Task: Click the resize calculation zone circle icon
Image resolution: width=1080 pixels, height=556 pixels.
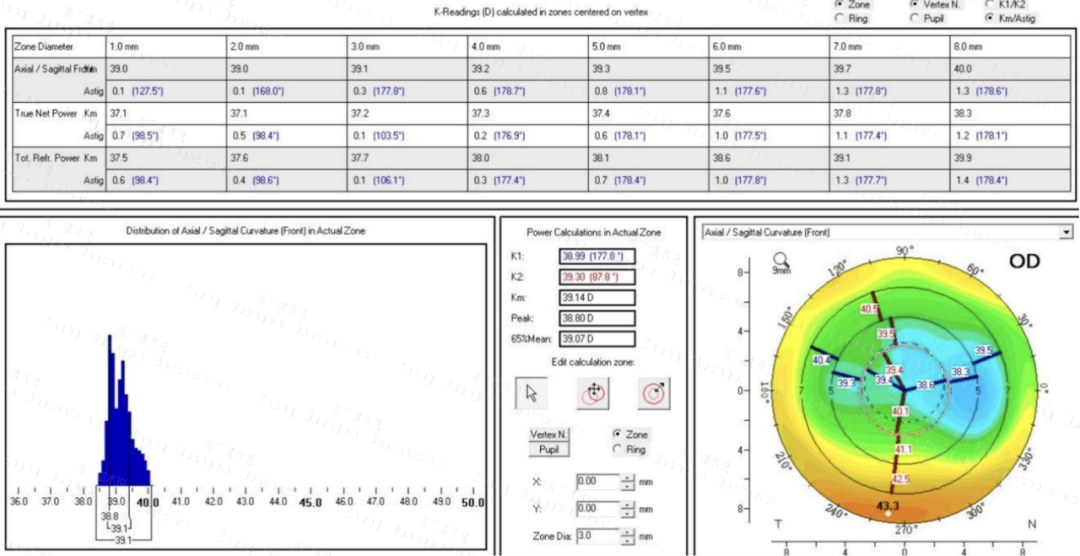Action: [x=653, y=393]
